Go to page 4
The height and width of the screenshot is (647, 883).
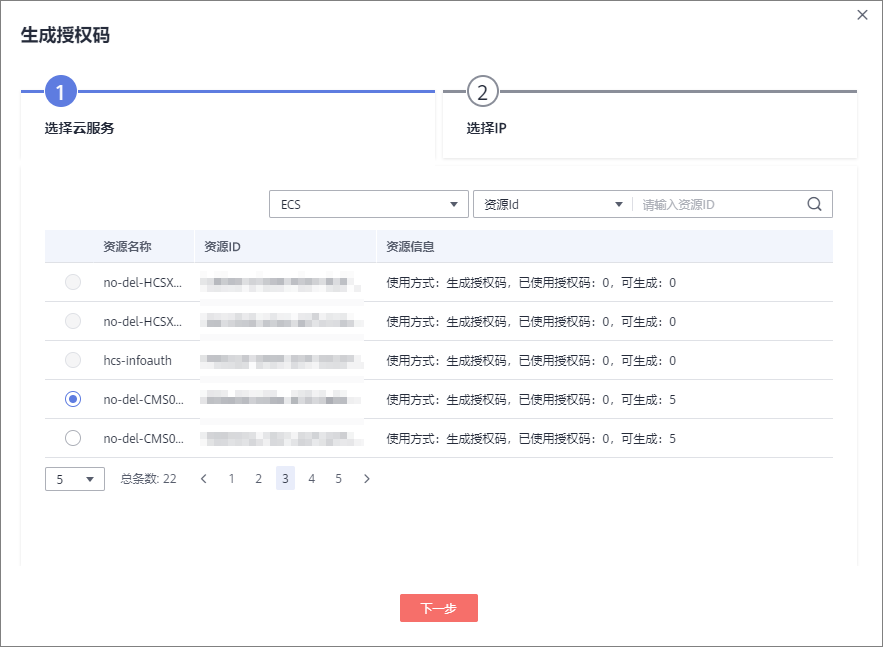click(311, 479)
